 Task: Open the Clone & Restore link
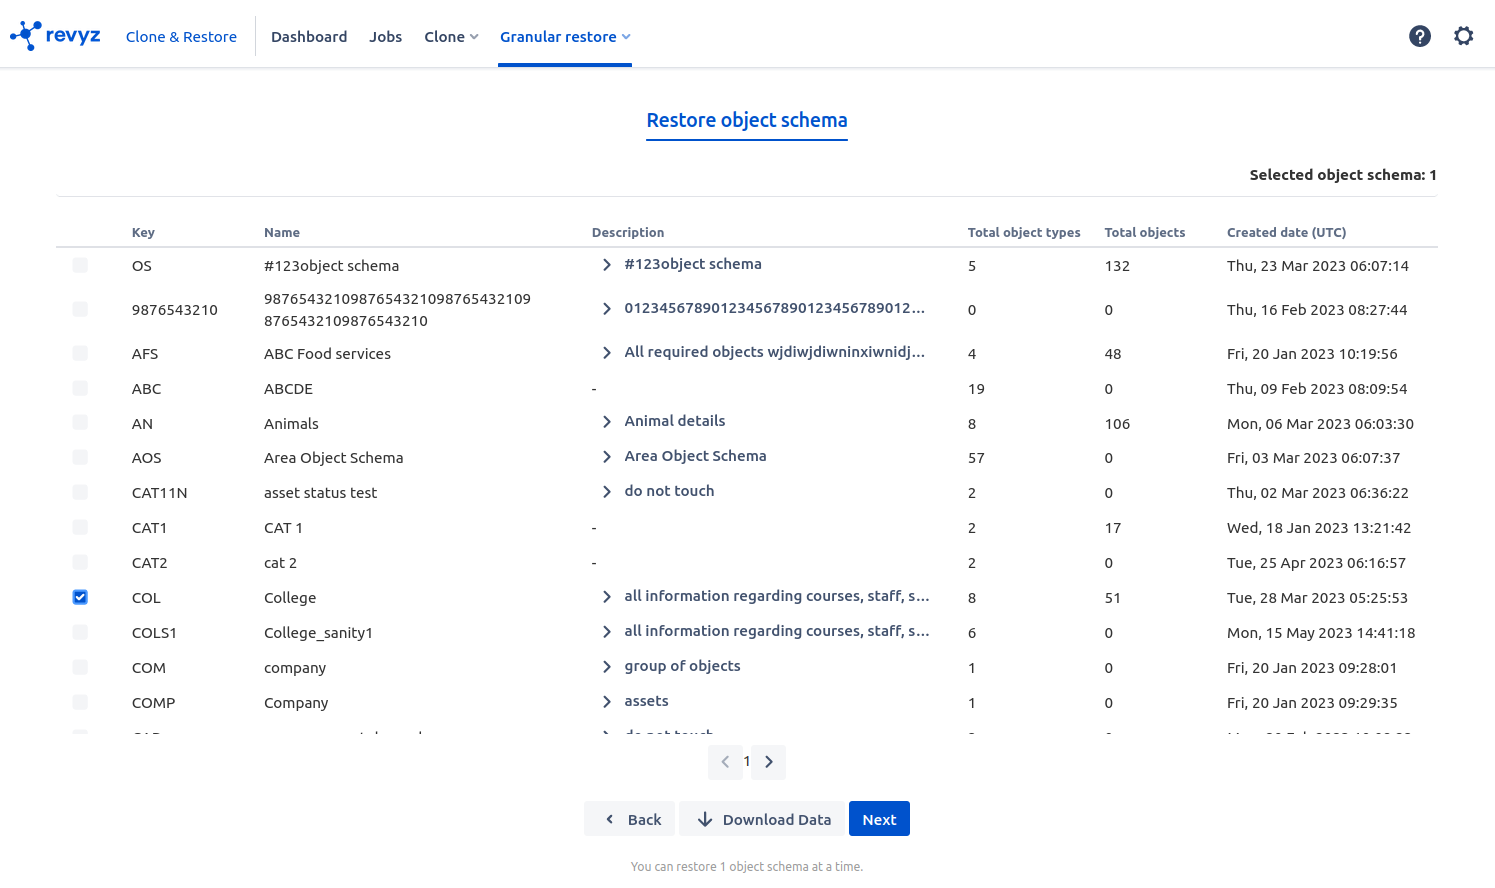click(x=181, y=37)
